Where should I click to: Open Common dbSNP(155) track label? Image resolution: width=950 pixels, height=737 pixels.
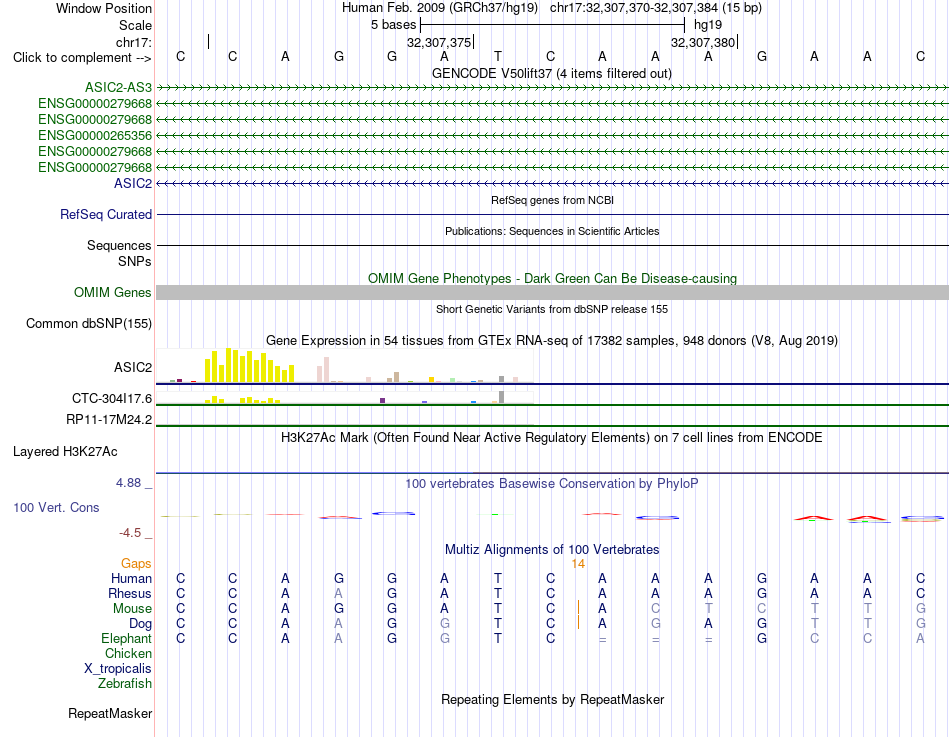coord(89,324)
